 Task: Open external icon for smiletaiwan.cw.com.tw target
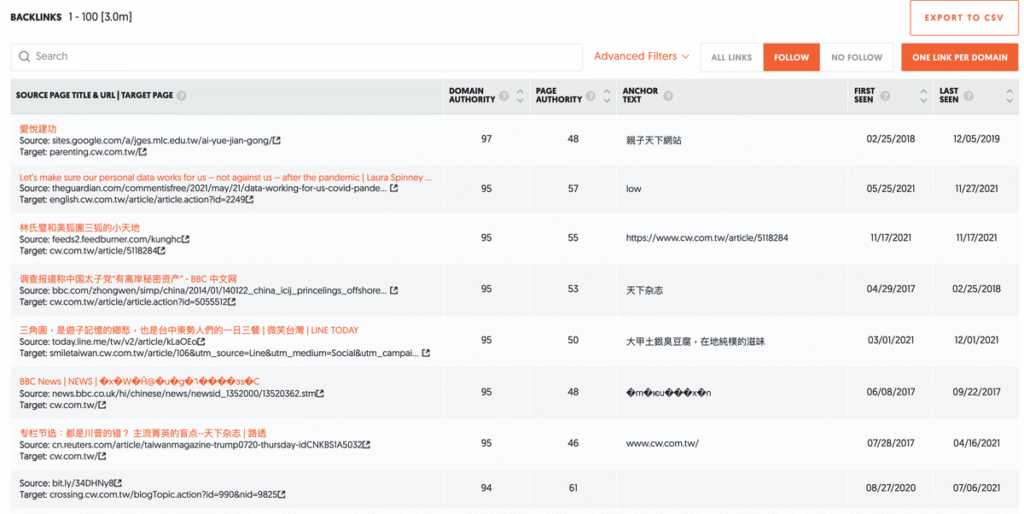(x=426, y=353)
